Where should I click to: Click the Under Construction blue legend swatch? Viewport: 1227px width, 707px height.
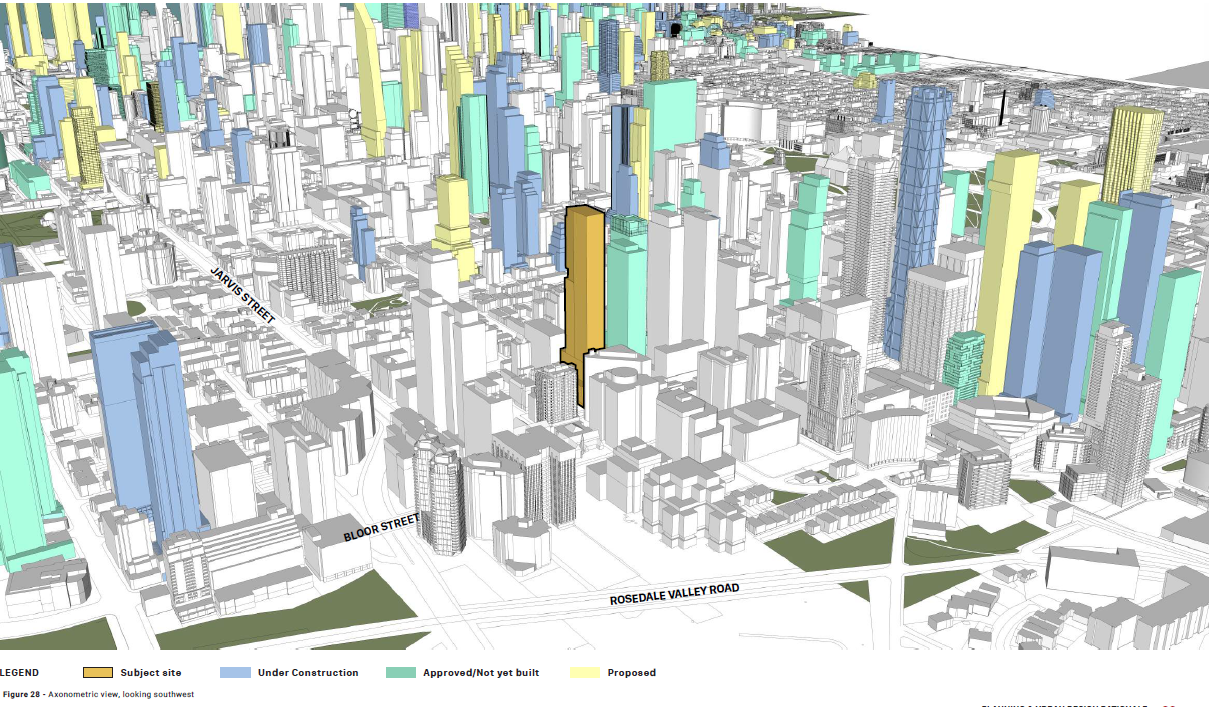235,672
